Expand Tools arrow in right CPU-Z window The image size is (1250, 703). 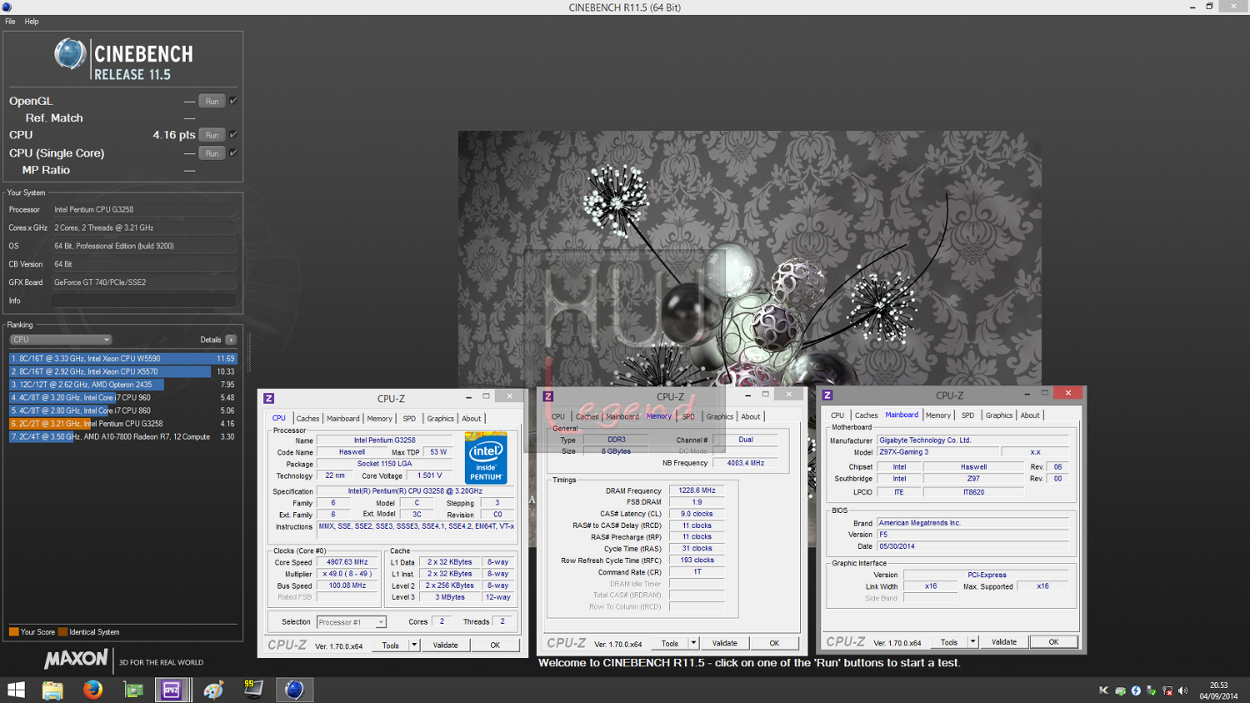972,642
